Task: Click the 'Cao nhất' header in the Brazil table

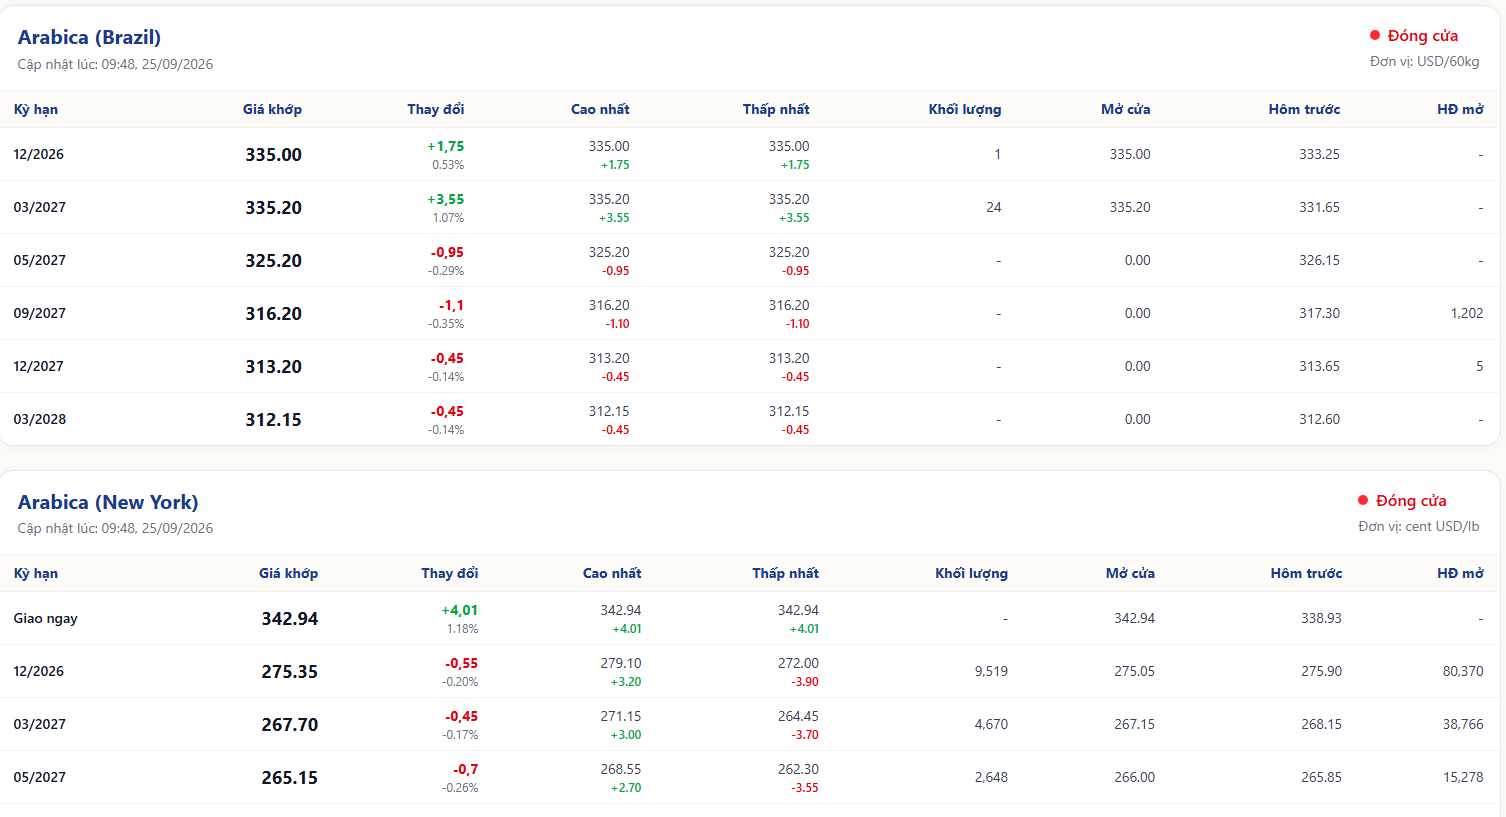Action: click(600, 109)
